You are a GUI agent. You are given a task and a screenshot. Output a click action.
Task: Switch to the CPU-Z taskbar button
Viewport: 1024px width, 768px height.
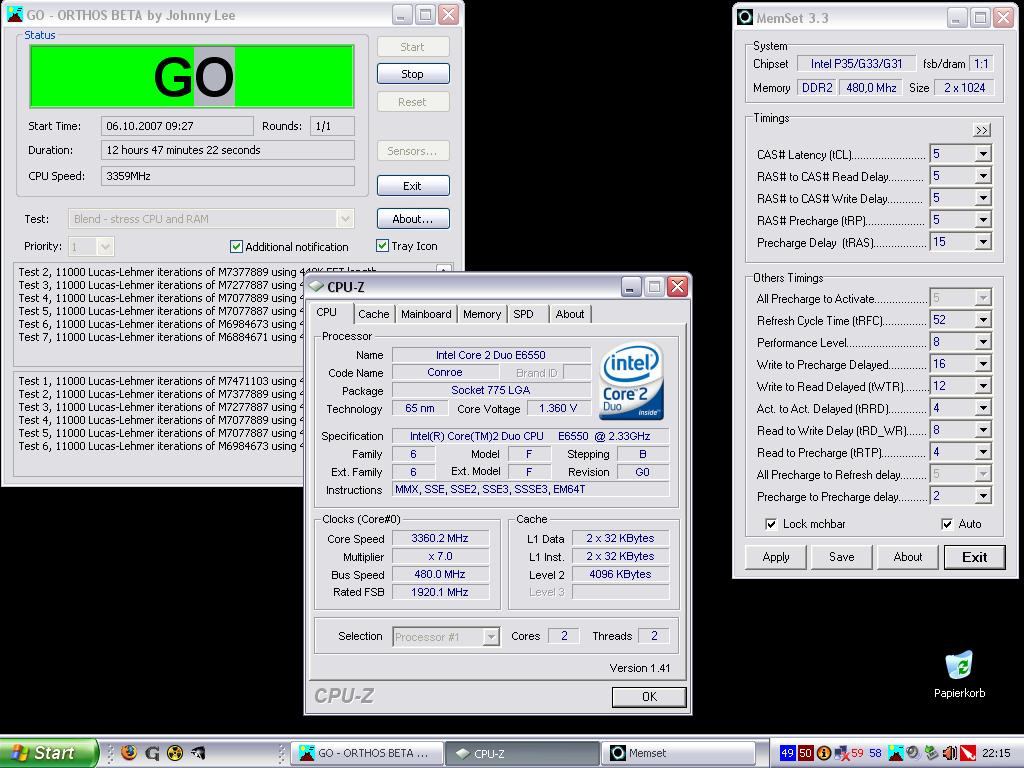click(x=523, y=753)
